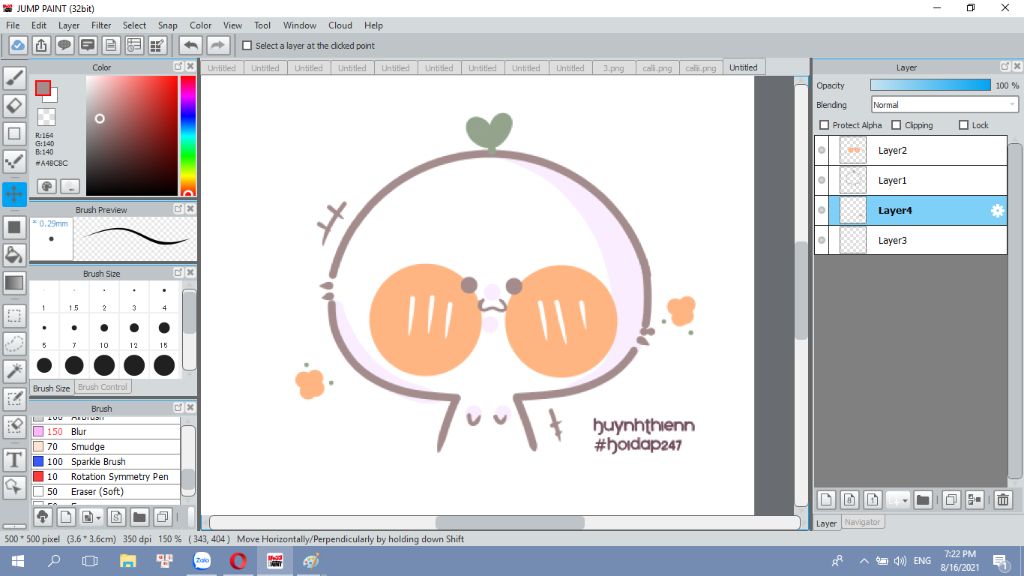Click Delete Layer trash icon
1024x576 pixels.
click(x=1003, y=500)
